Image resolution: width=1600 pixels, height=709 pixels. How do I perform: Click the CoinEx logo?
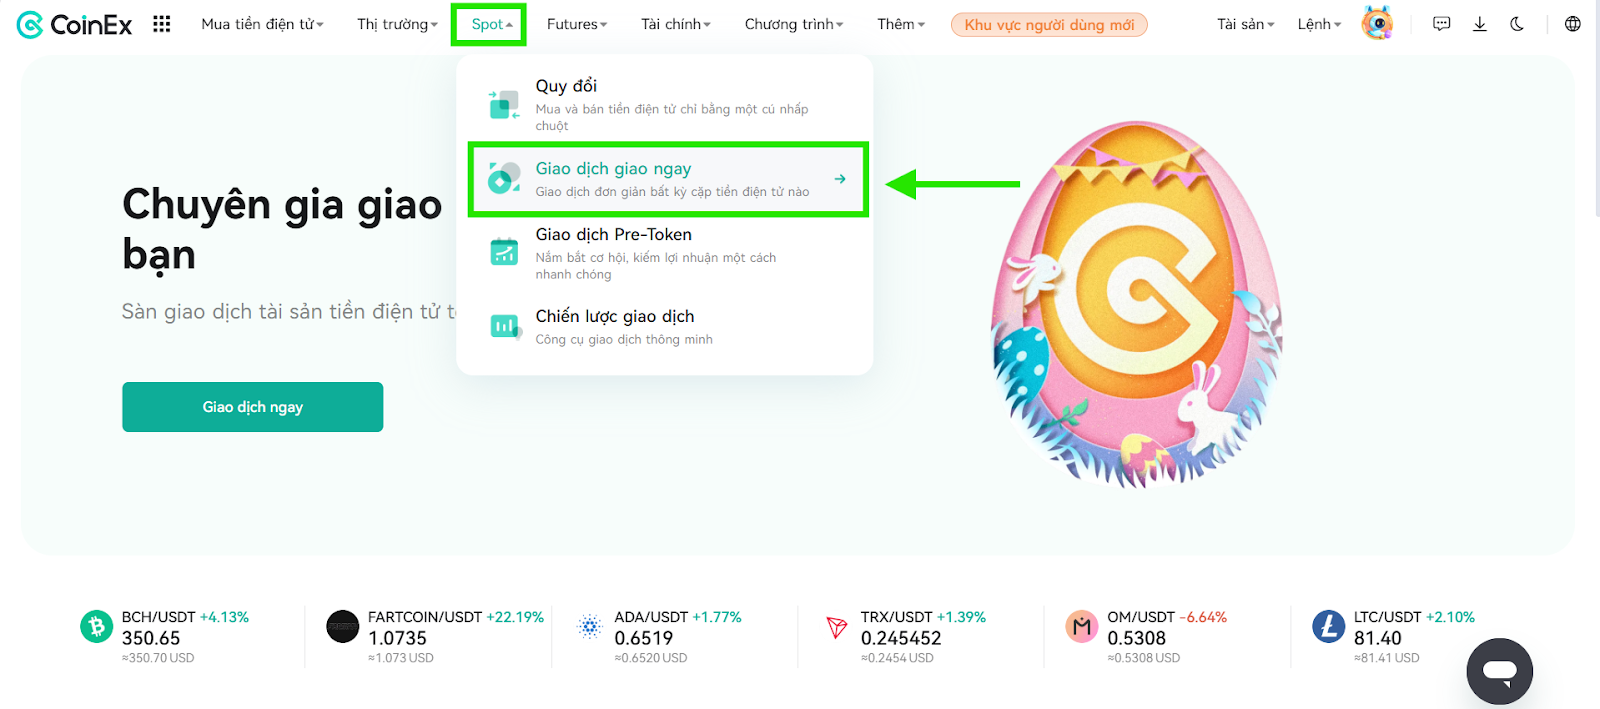(x=74, y=24)
